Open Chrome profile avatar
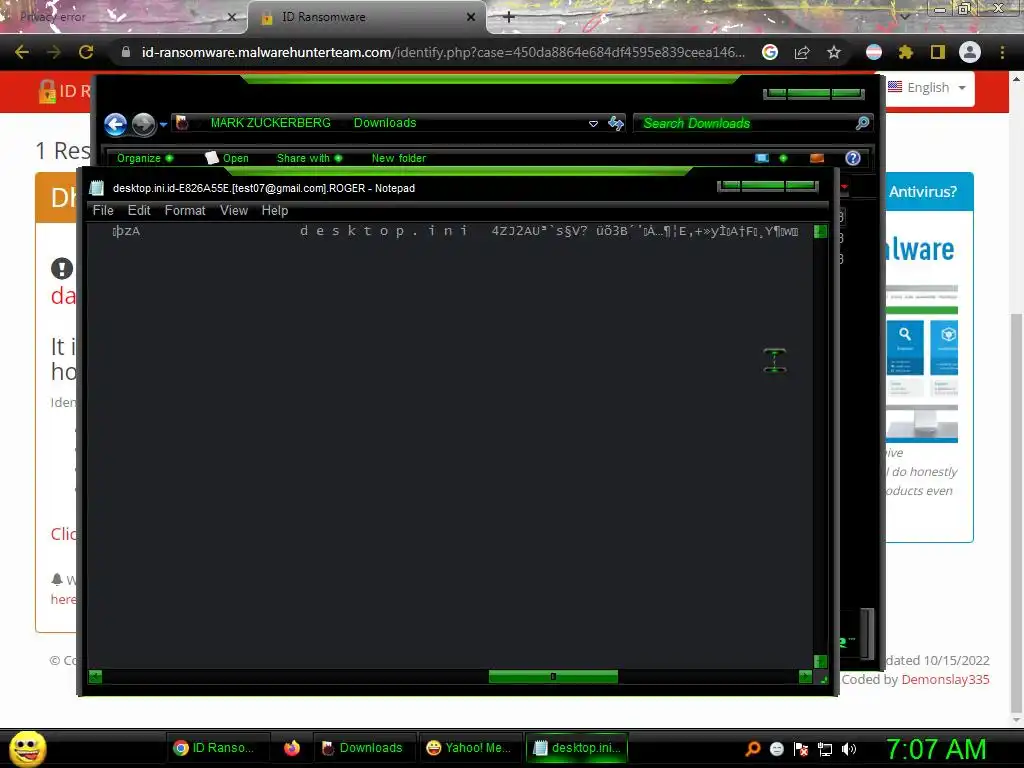The image size is (1024, 768). [x=970, y=52]
